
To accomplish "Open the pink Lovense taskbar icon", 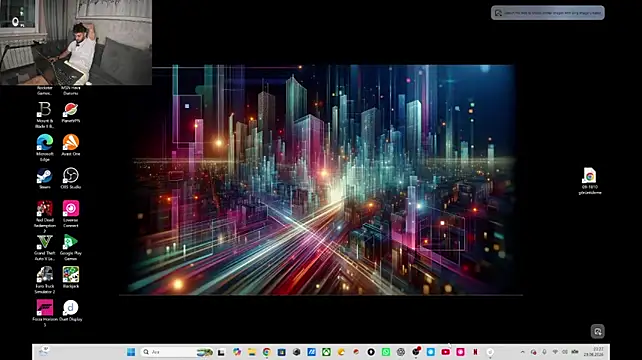I will pyautogui.click(x=460, y=352).
